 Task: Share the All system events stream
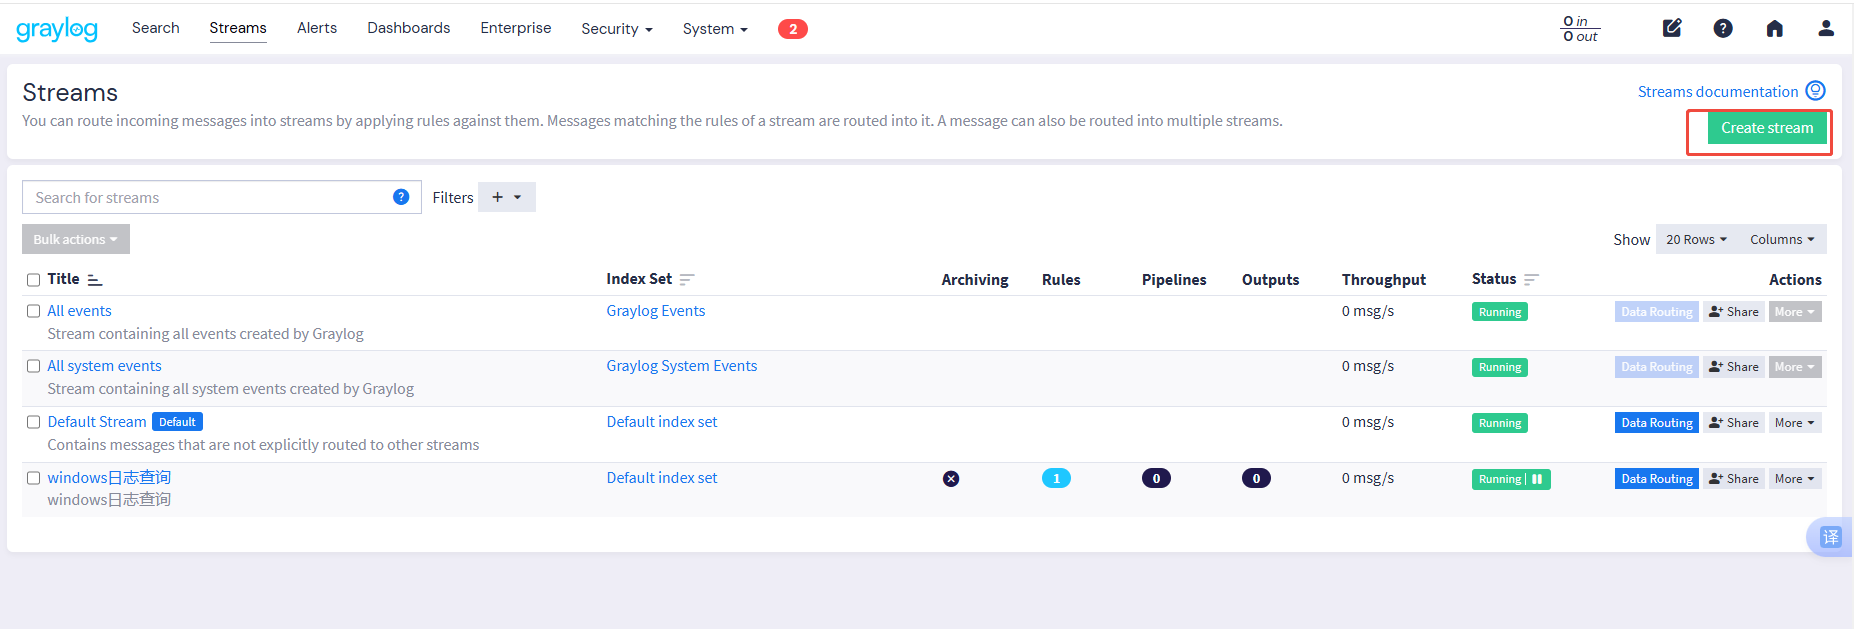click(1734, 367)
